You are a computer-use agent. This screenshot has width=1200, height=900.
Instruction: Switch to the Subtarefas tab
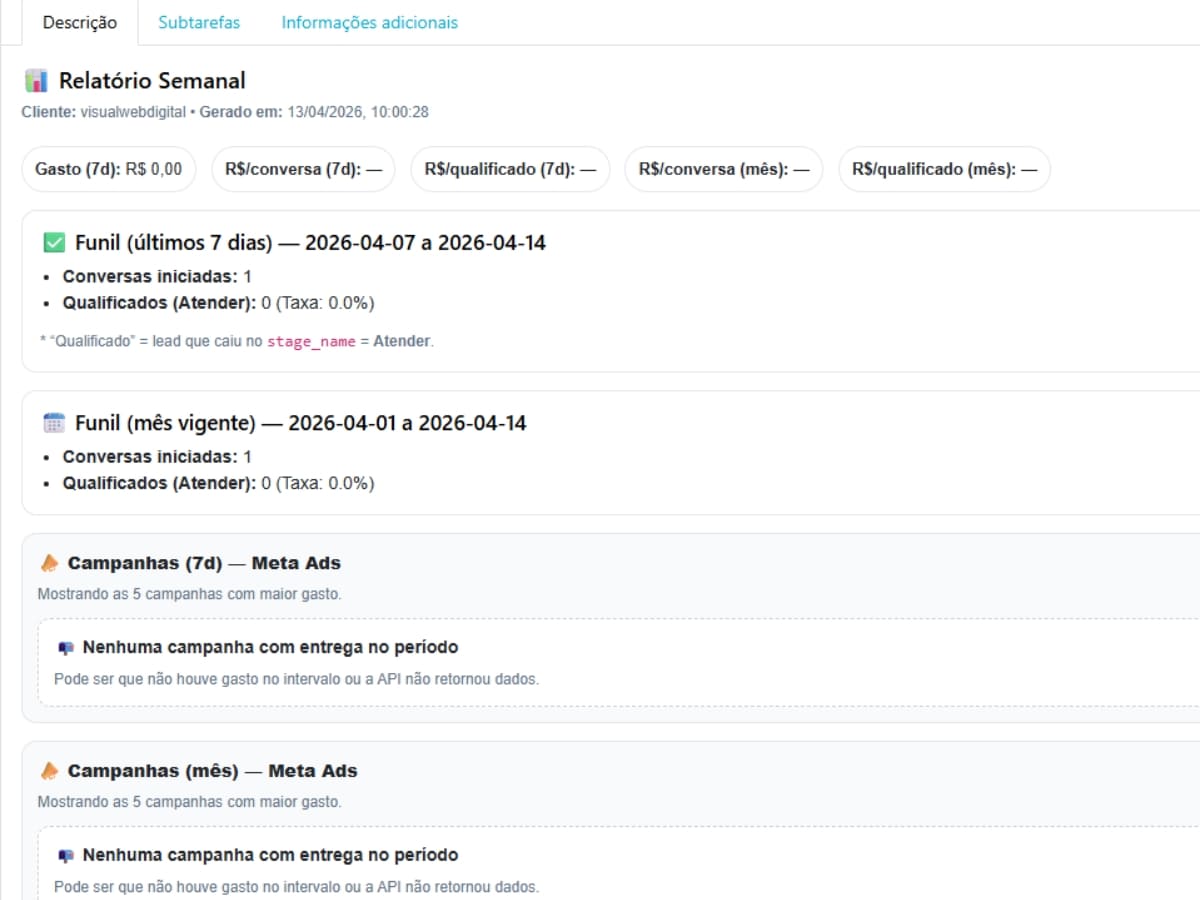point(199,22)
